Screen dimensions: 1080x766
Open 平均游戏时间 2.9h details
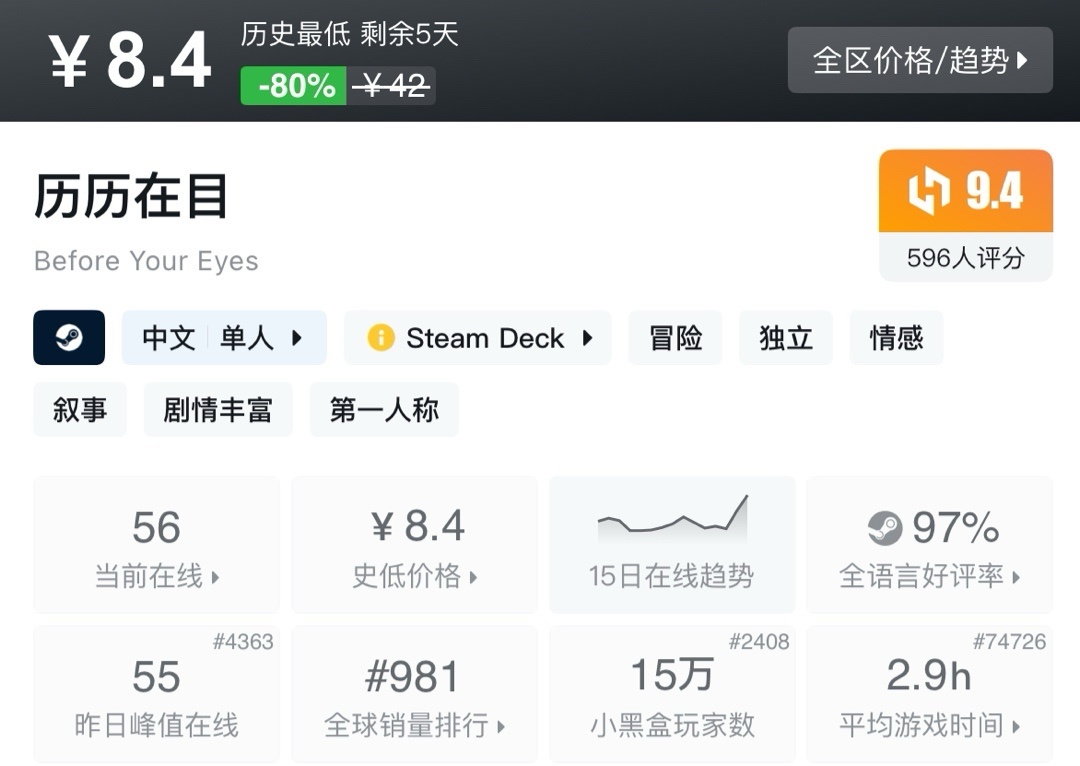point(929,696)
